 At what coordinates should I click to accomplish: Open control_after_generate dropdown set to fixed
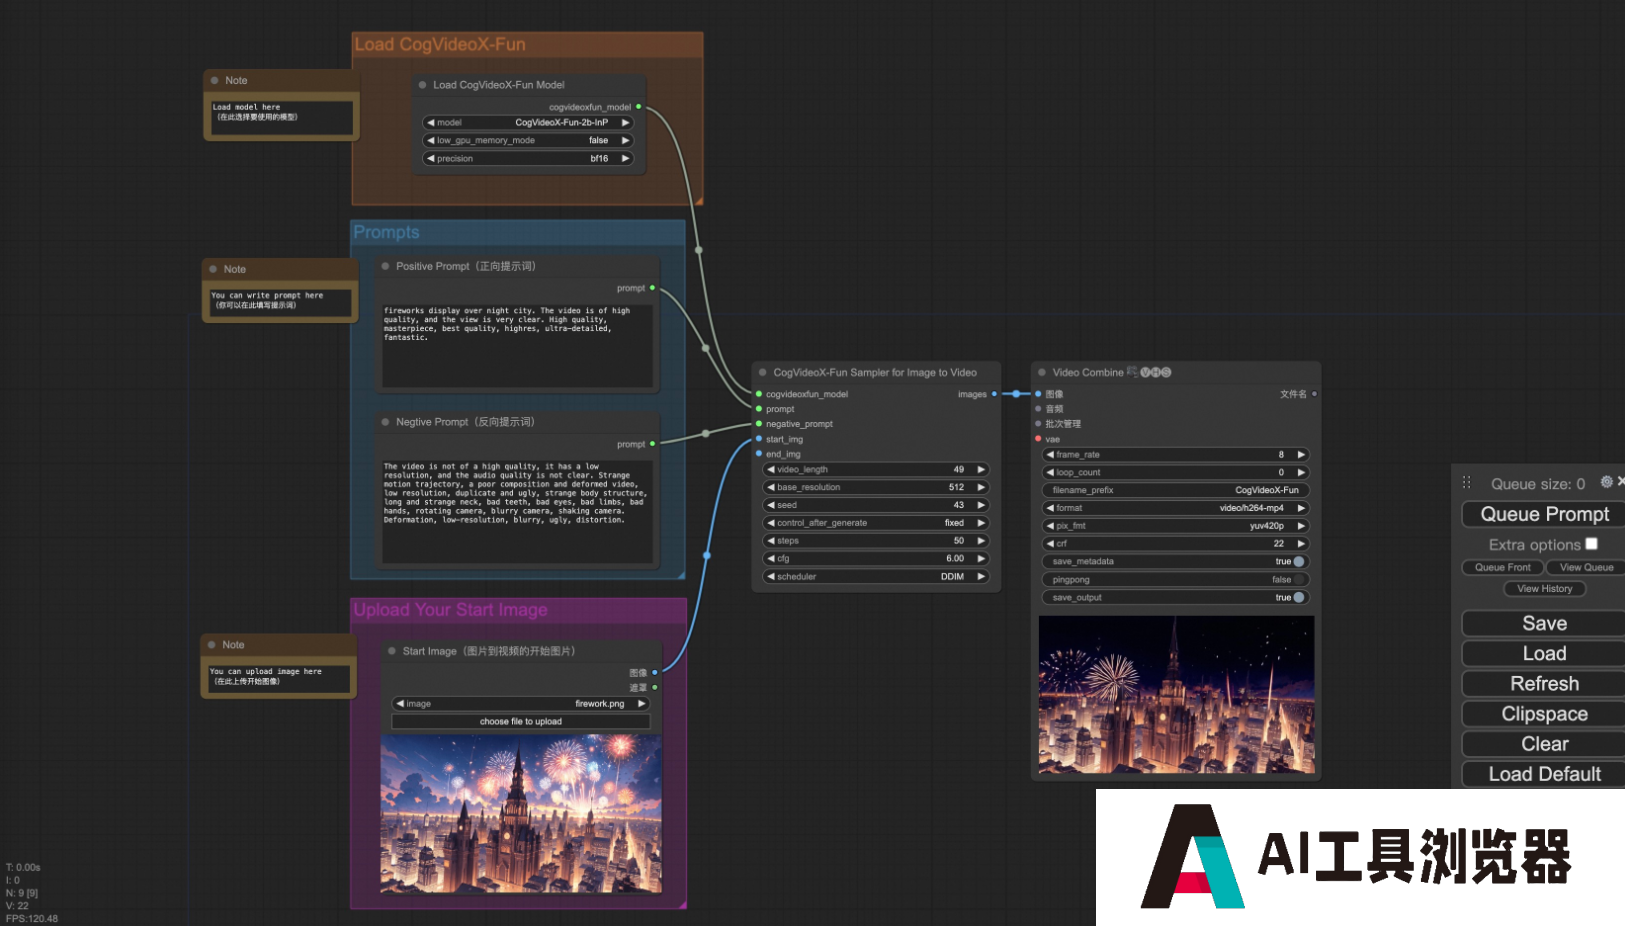(876, 523)
